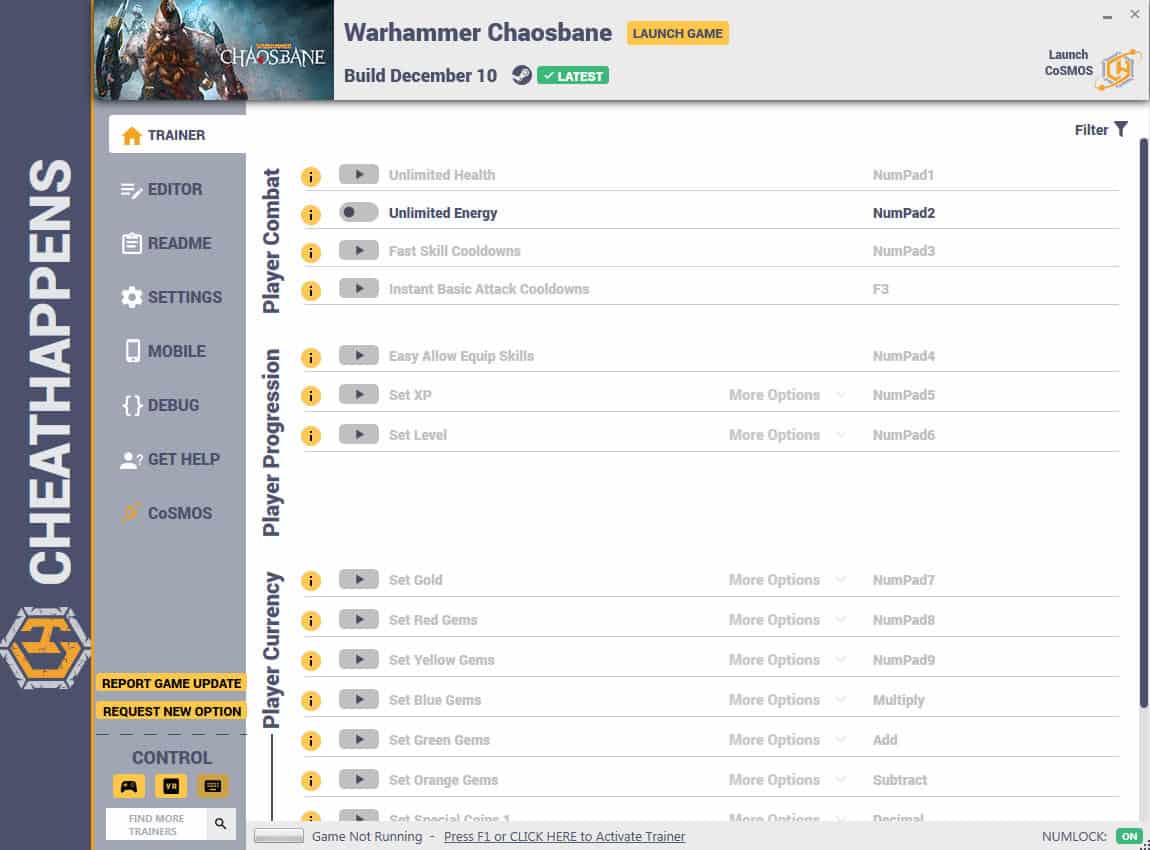
Task: Select keyboard control icon
Action: pos(213,786)
